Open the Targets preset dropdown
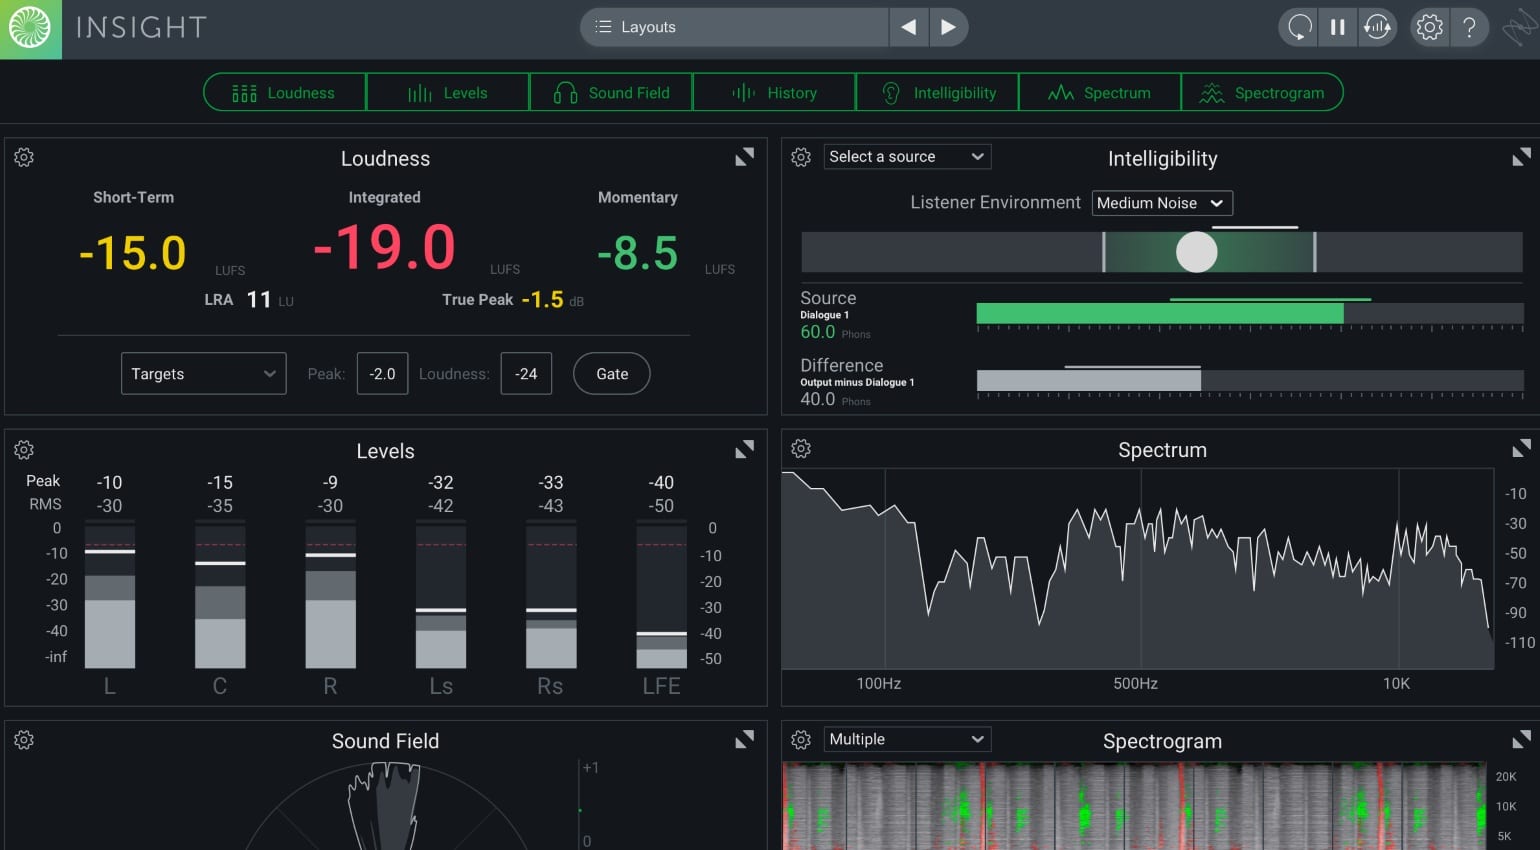 204,373
